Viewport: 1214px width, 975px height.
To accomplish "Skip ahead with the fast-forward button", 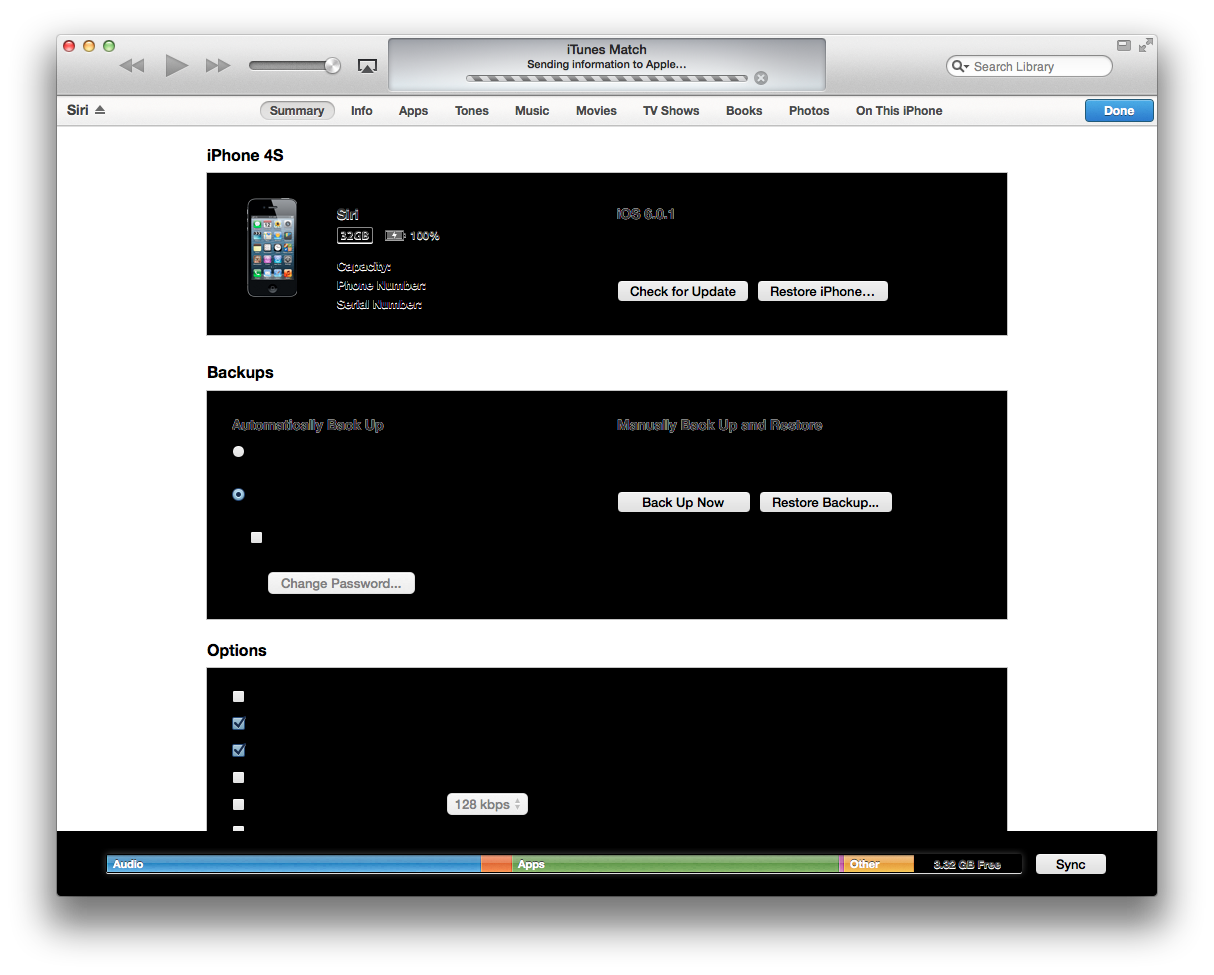I will tap(218, 66).
